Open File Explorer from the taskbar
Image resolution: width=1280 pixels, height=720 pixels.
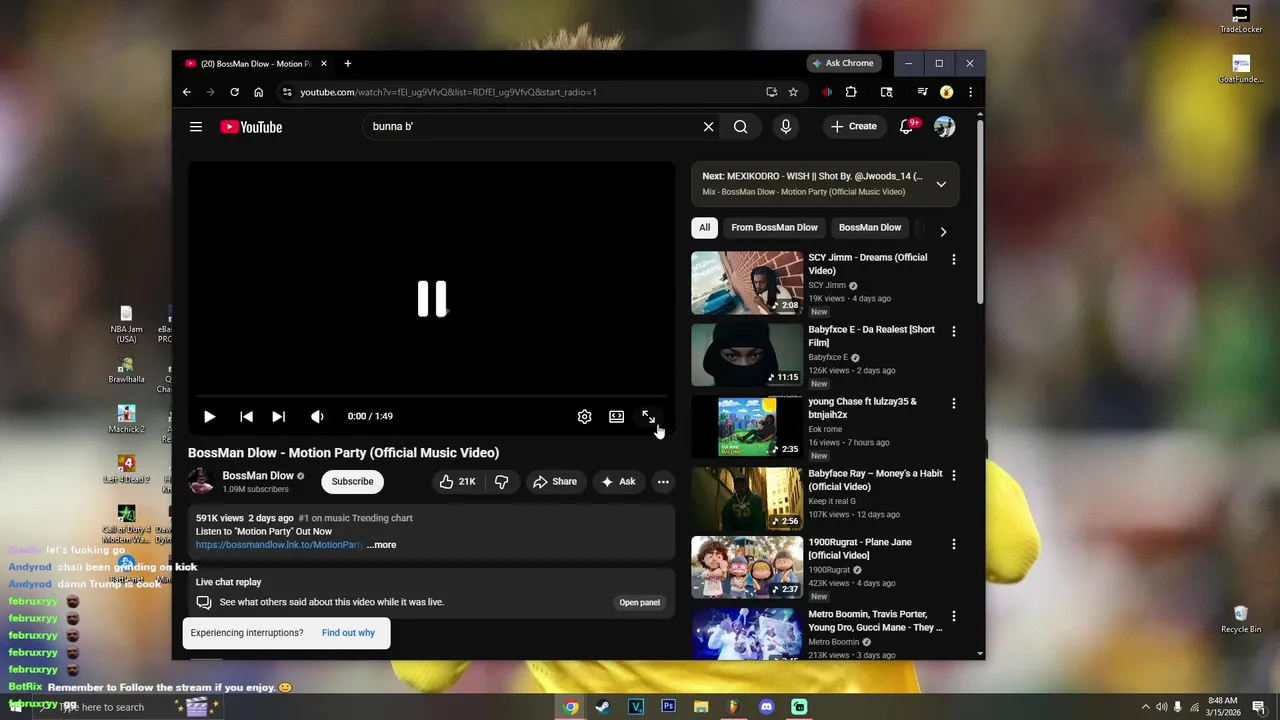coord(701,707)
